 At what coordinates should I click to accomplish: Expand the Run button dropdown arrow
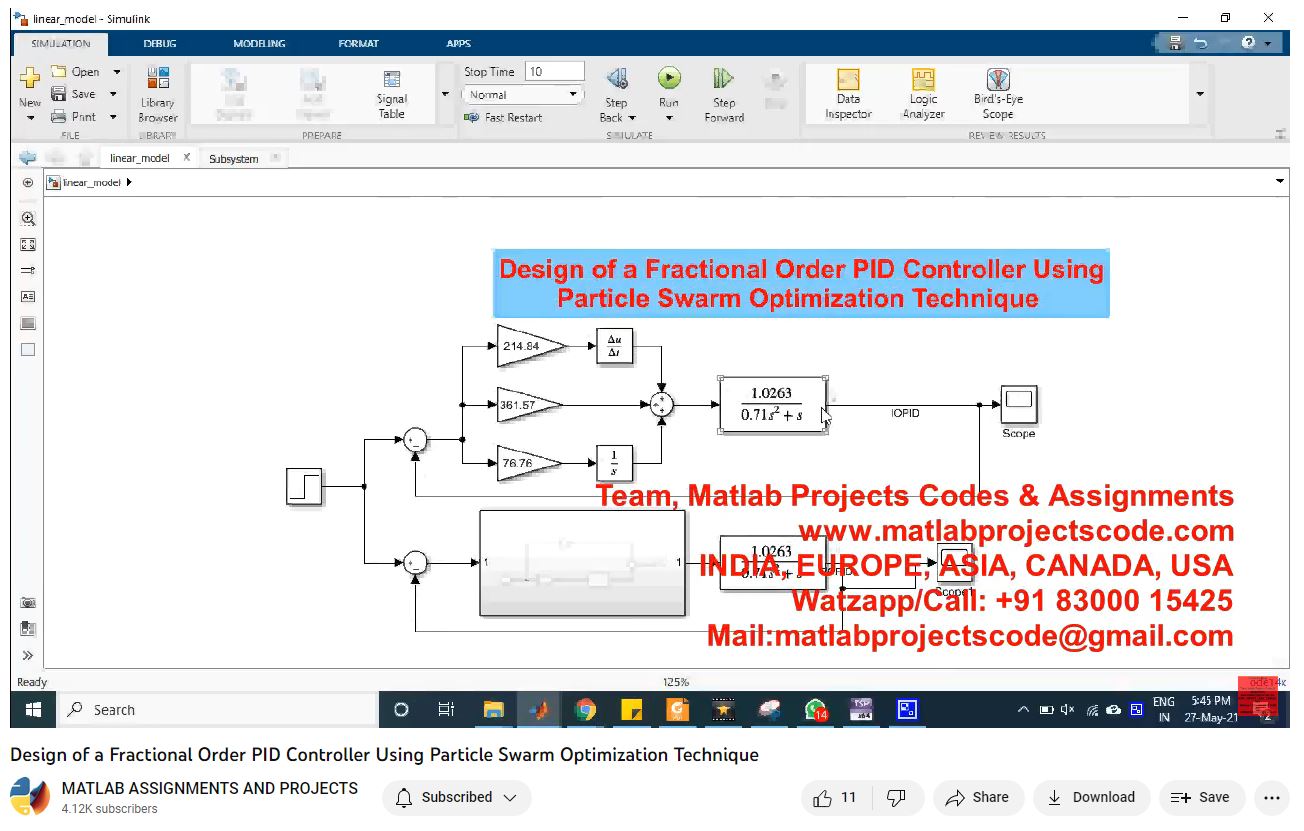669,118
